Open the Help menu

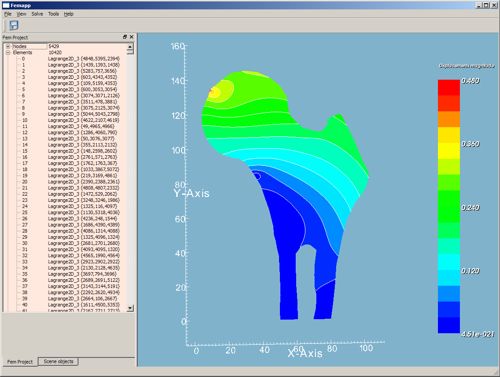(x=69, y=14)
